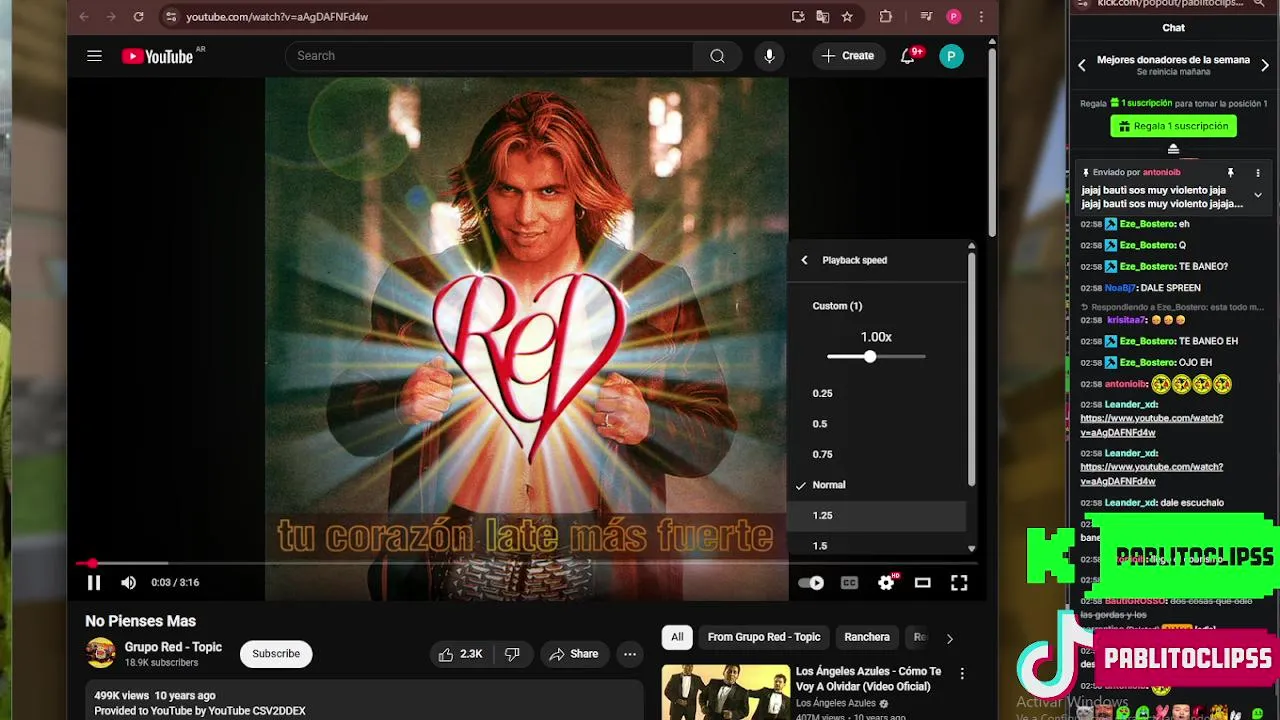Screen dimensions: 1280x720
Task: Open the YouTube account avatar menu
Action: 951,56
